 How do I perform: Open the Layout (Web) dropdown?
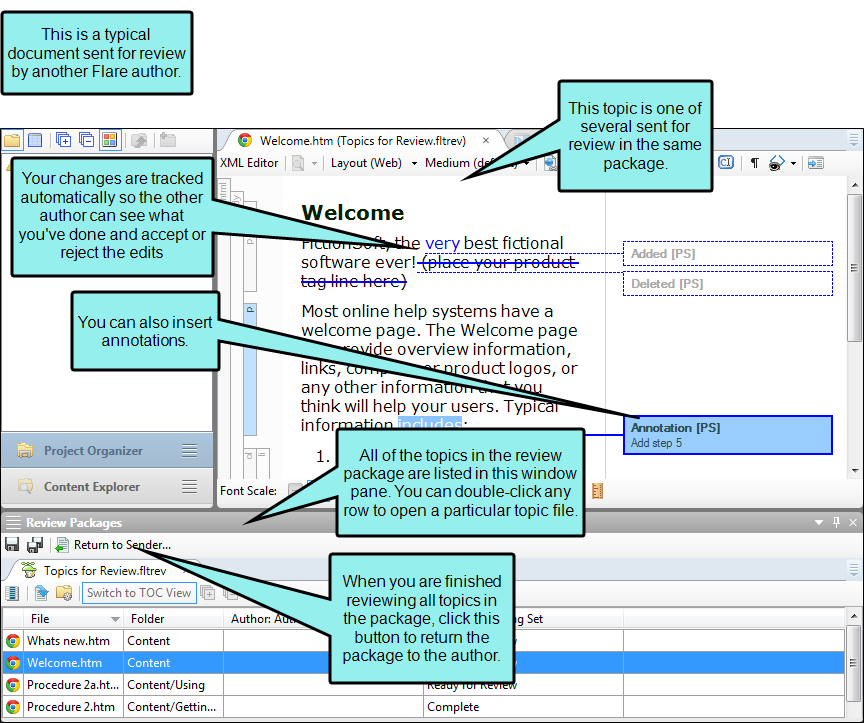[374, 163]
